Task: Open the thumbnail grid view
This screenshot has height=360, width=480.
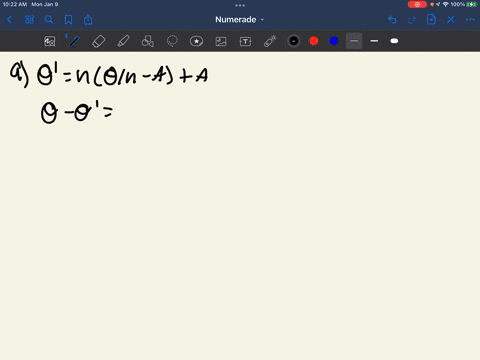Action: [x=29, y=20]
